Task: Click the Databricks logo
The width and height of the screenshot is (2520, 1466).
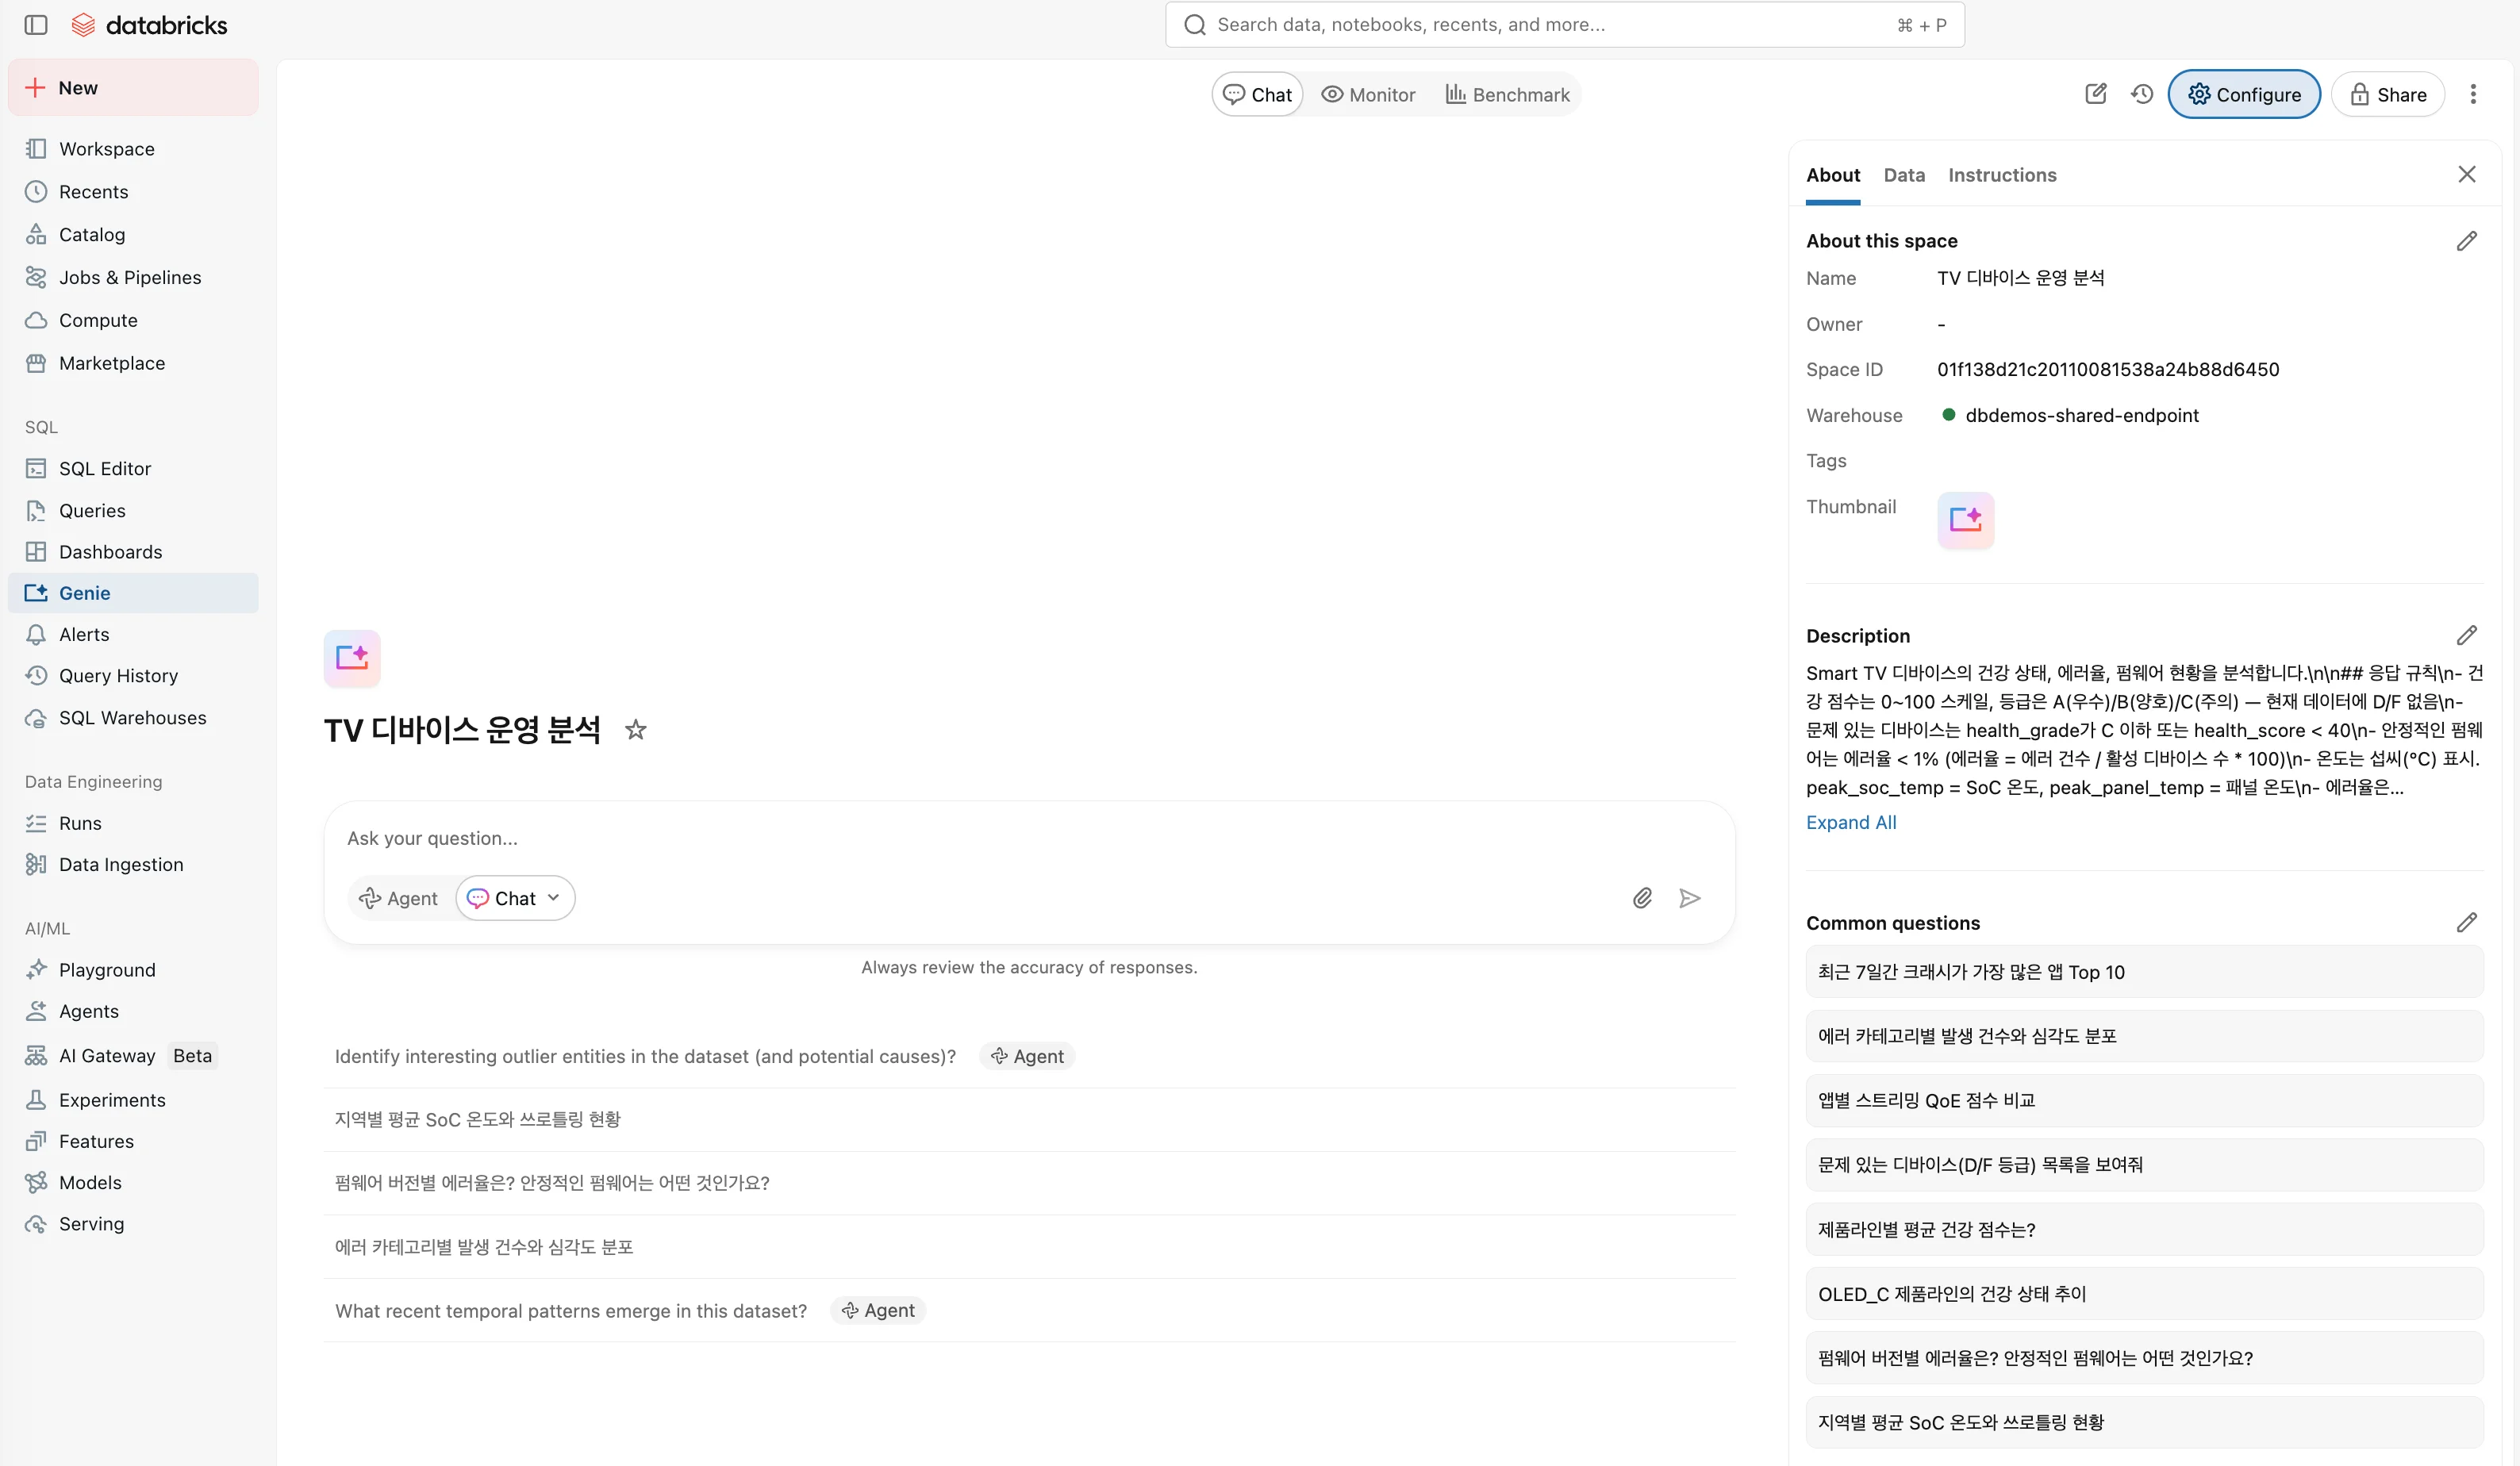Action: coord(150,25)
